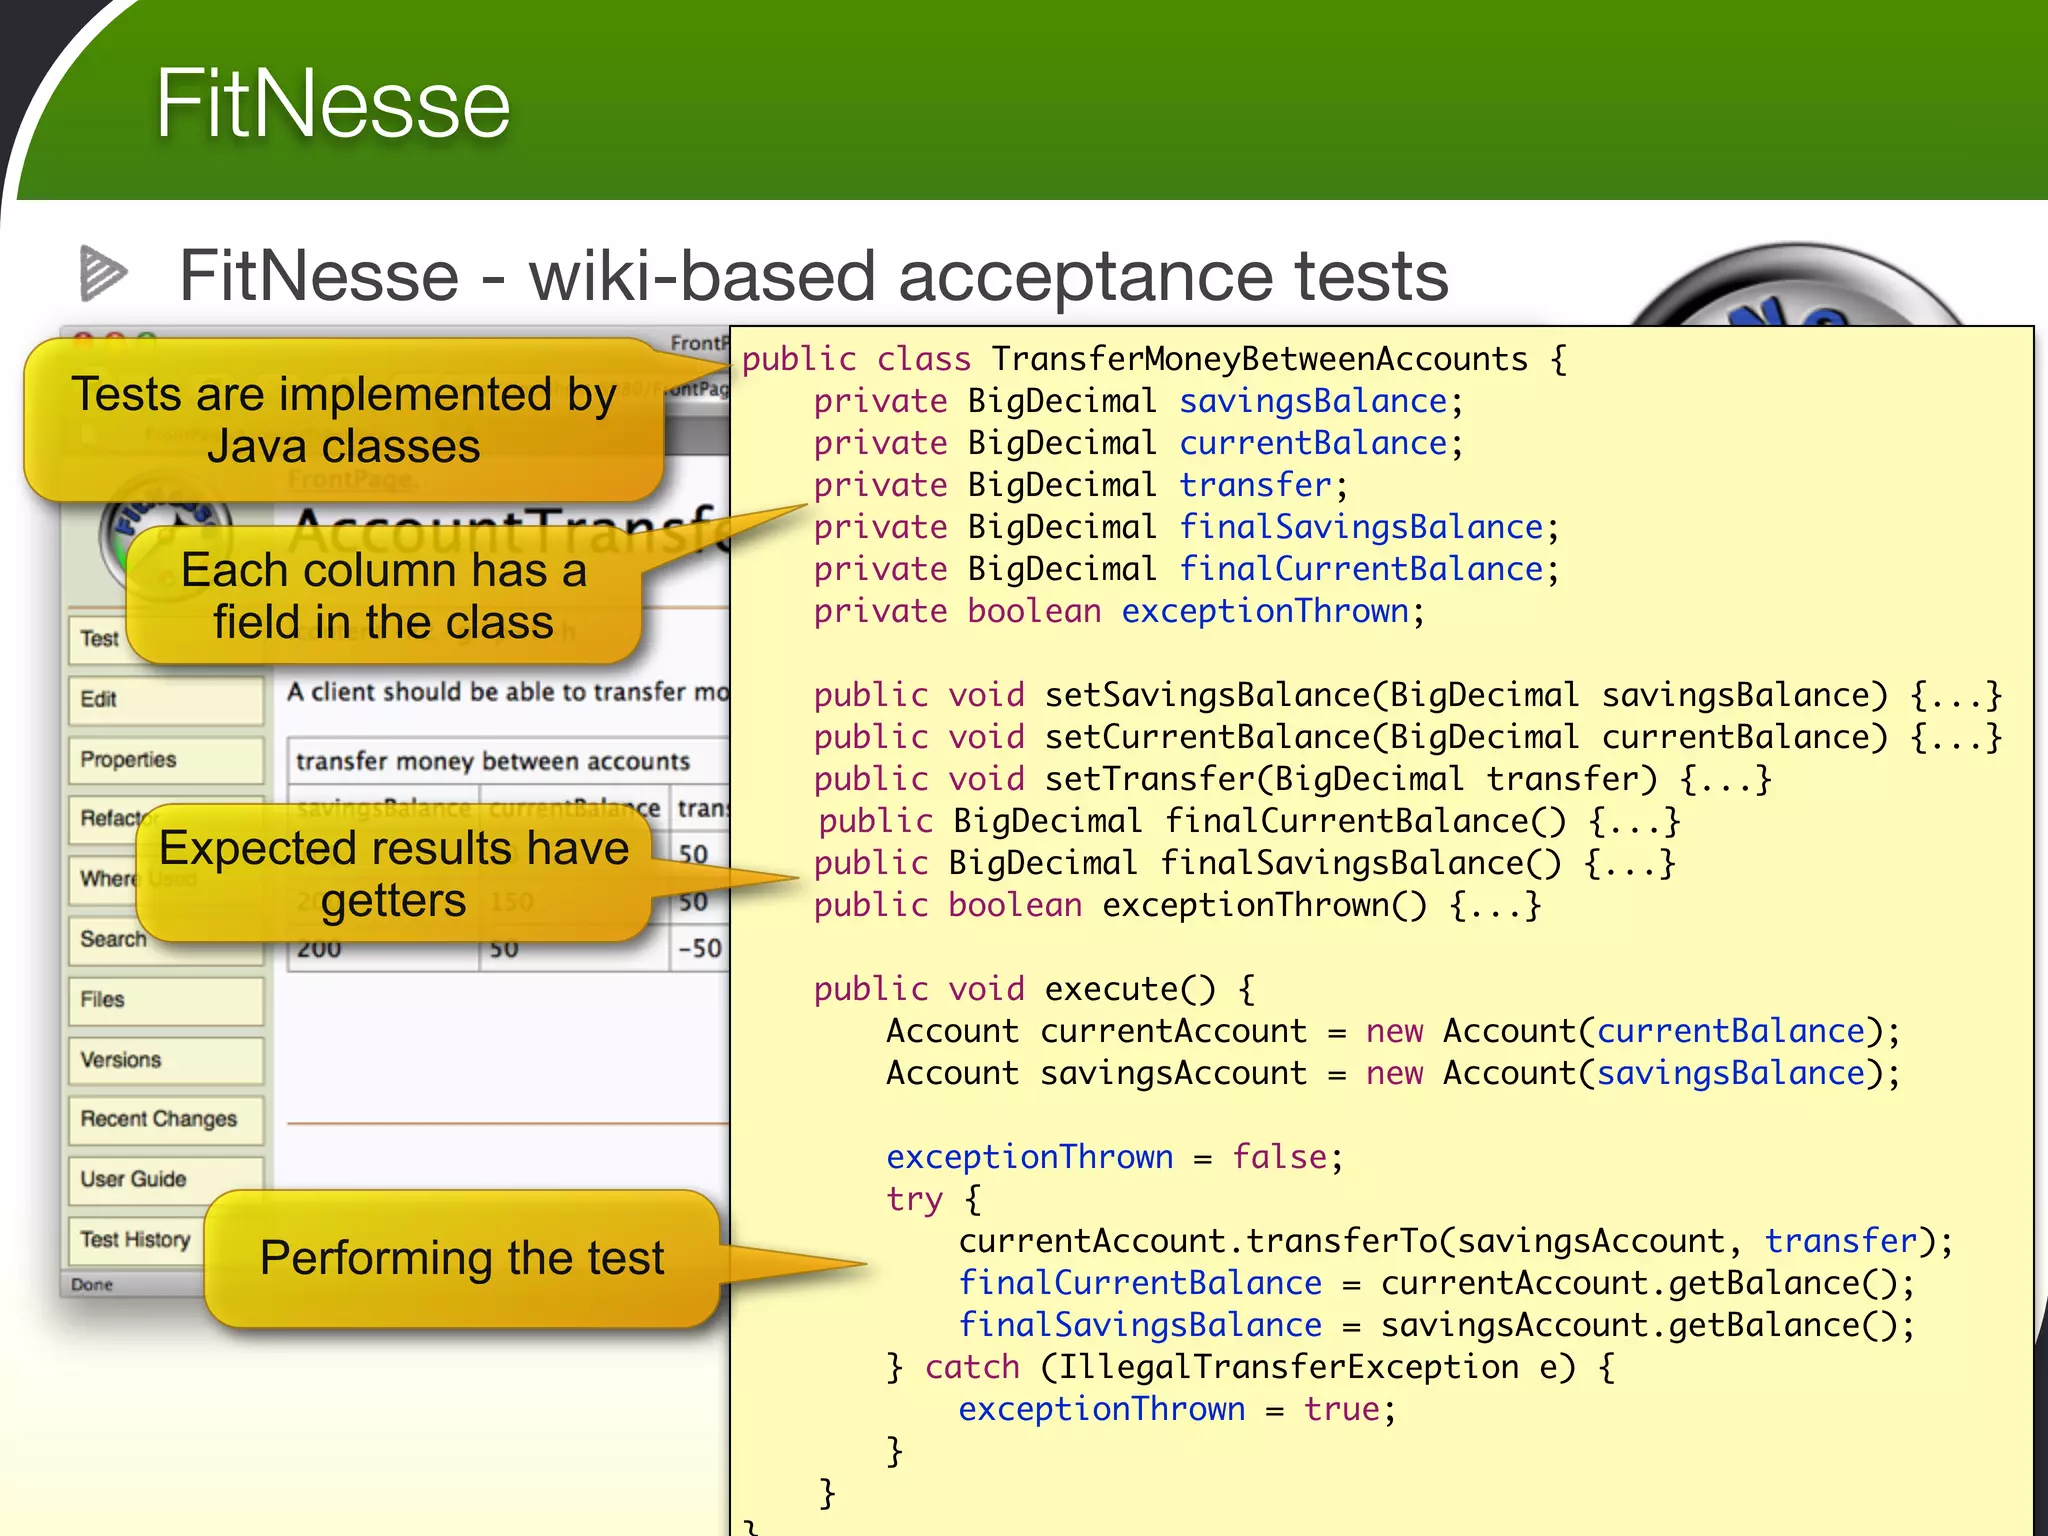
Task: Click the 'finalCurrentBalance' field declaration
Action: coord(1186,569)
